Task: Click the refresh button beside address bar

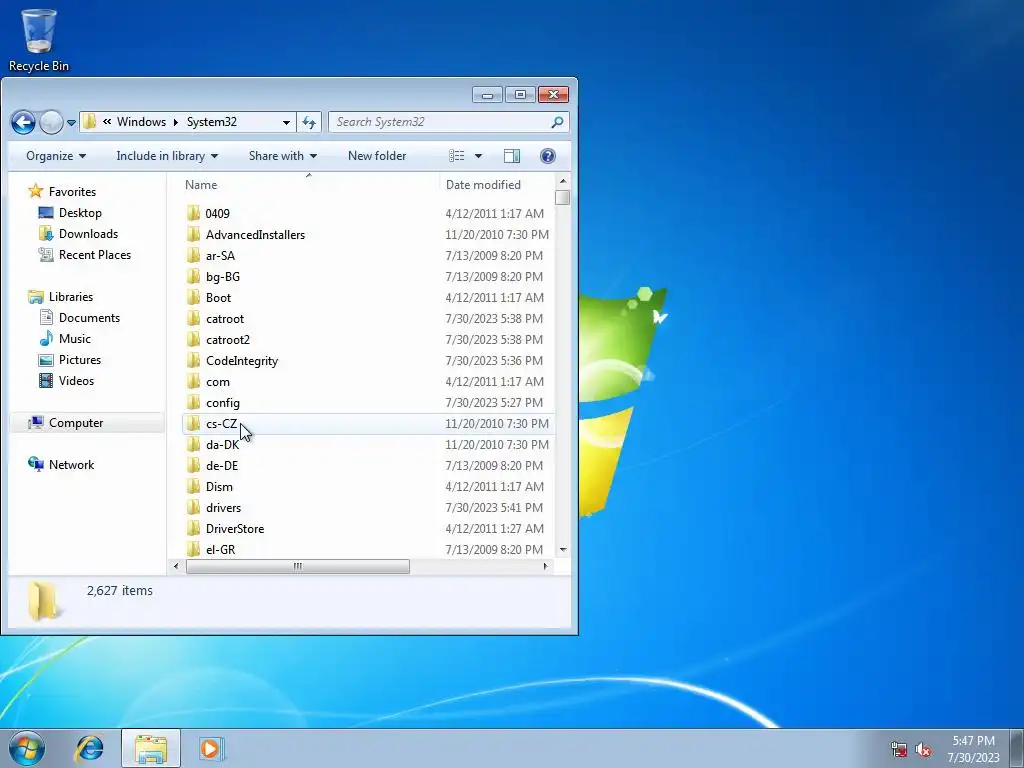Action: point(309,122)
